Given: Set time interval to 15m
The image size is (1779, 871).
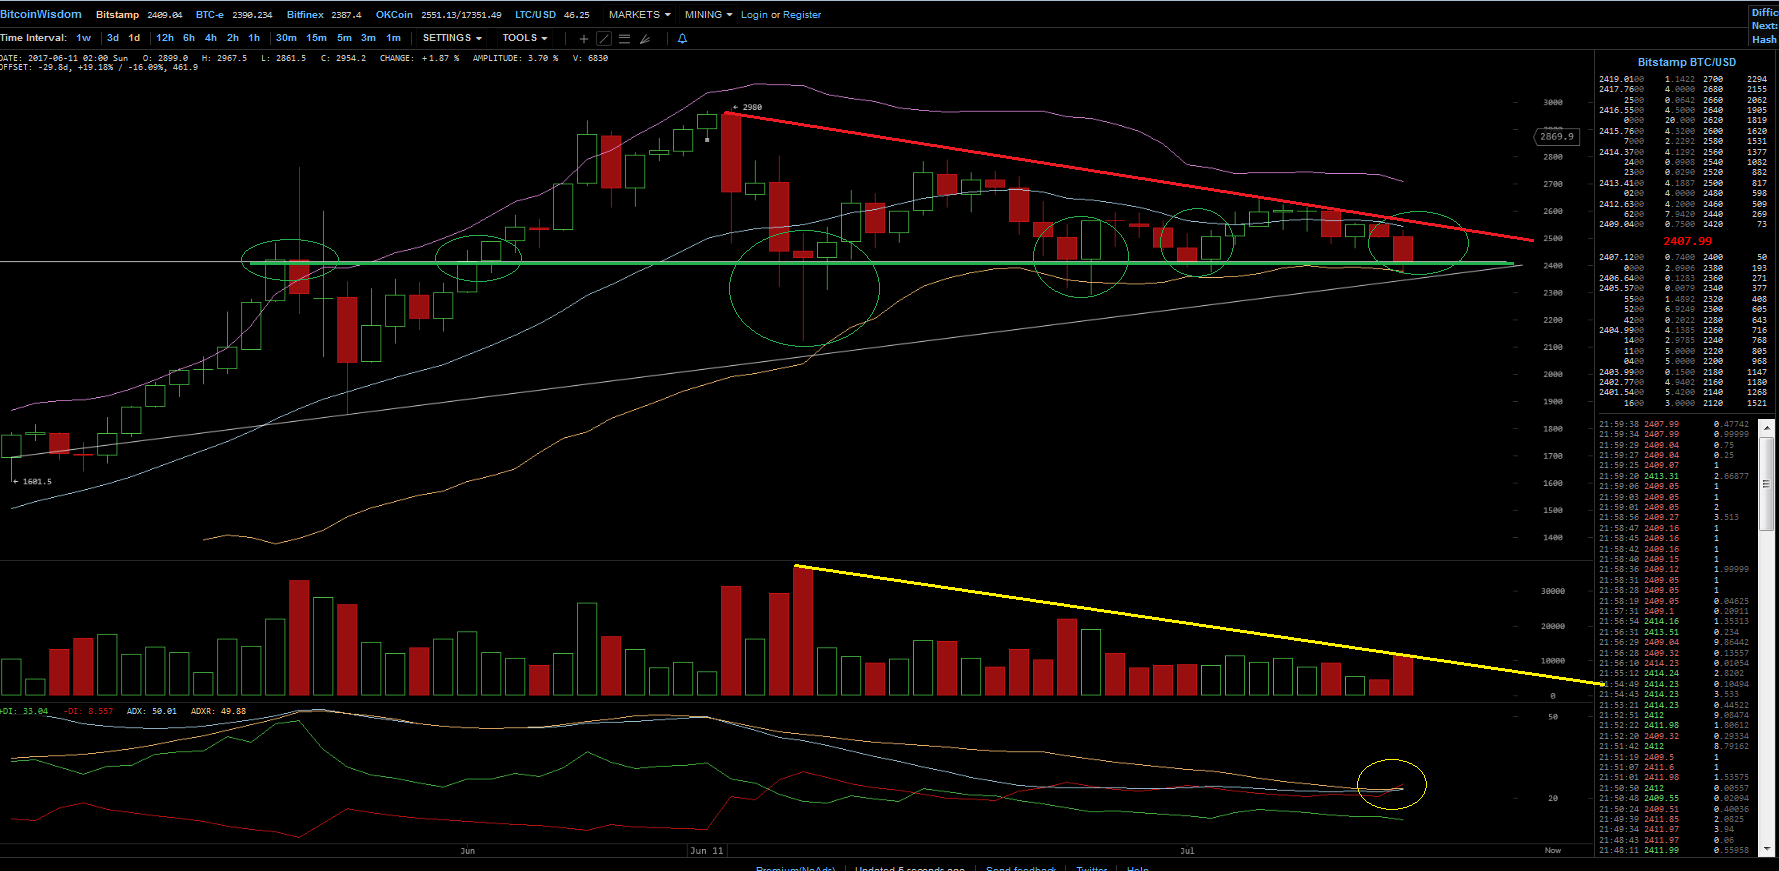Looking at the screenshot, I should click(316, 38).
